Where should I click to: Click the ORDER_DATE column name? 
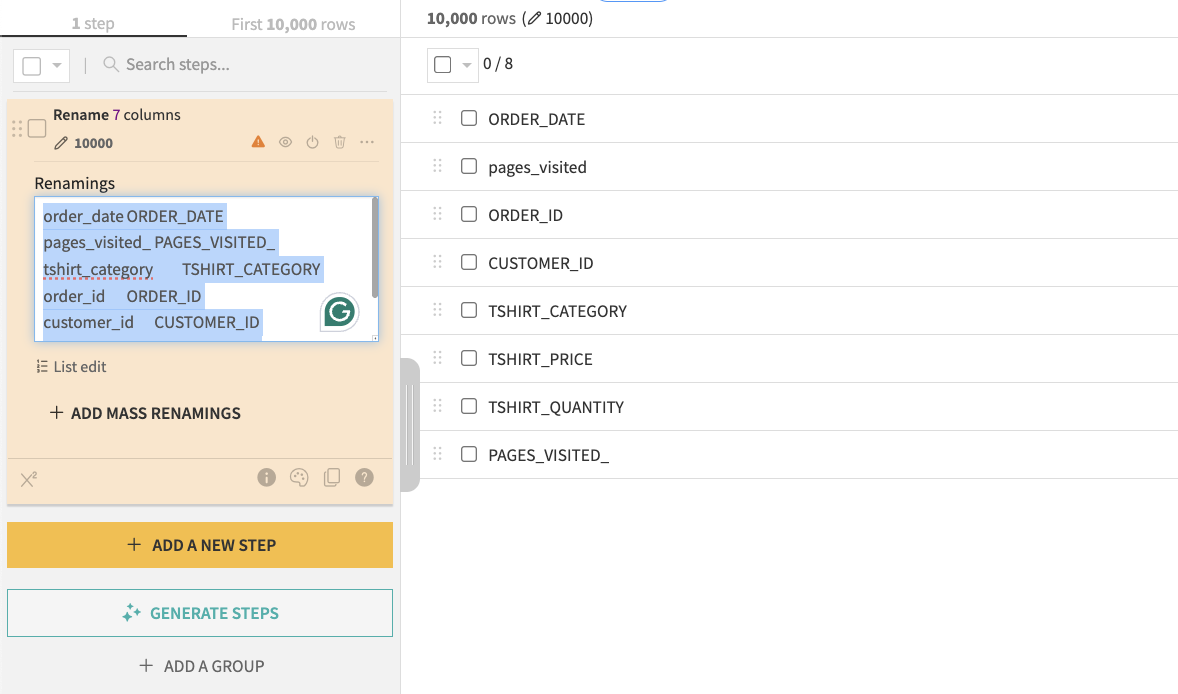(536, 119)
